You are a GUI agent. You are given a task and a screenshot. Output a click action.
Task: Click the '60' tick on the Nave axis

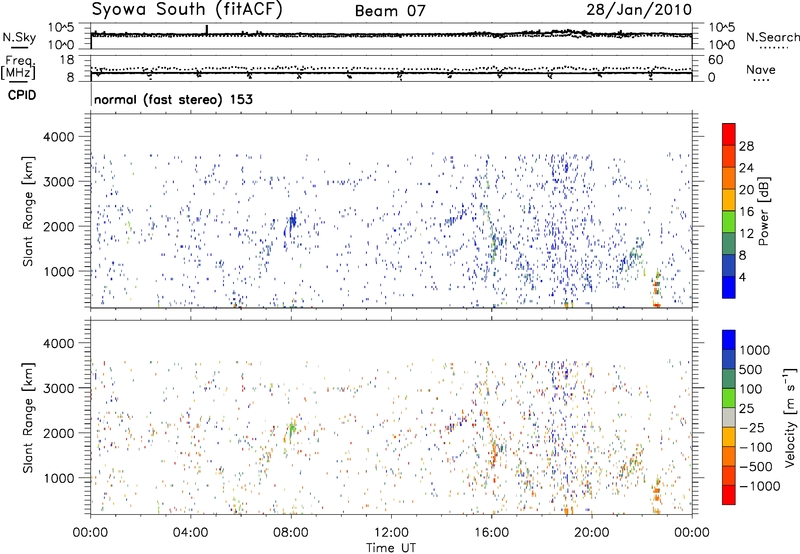pyautogui.click(x=715, y=60)
